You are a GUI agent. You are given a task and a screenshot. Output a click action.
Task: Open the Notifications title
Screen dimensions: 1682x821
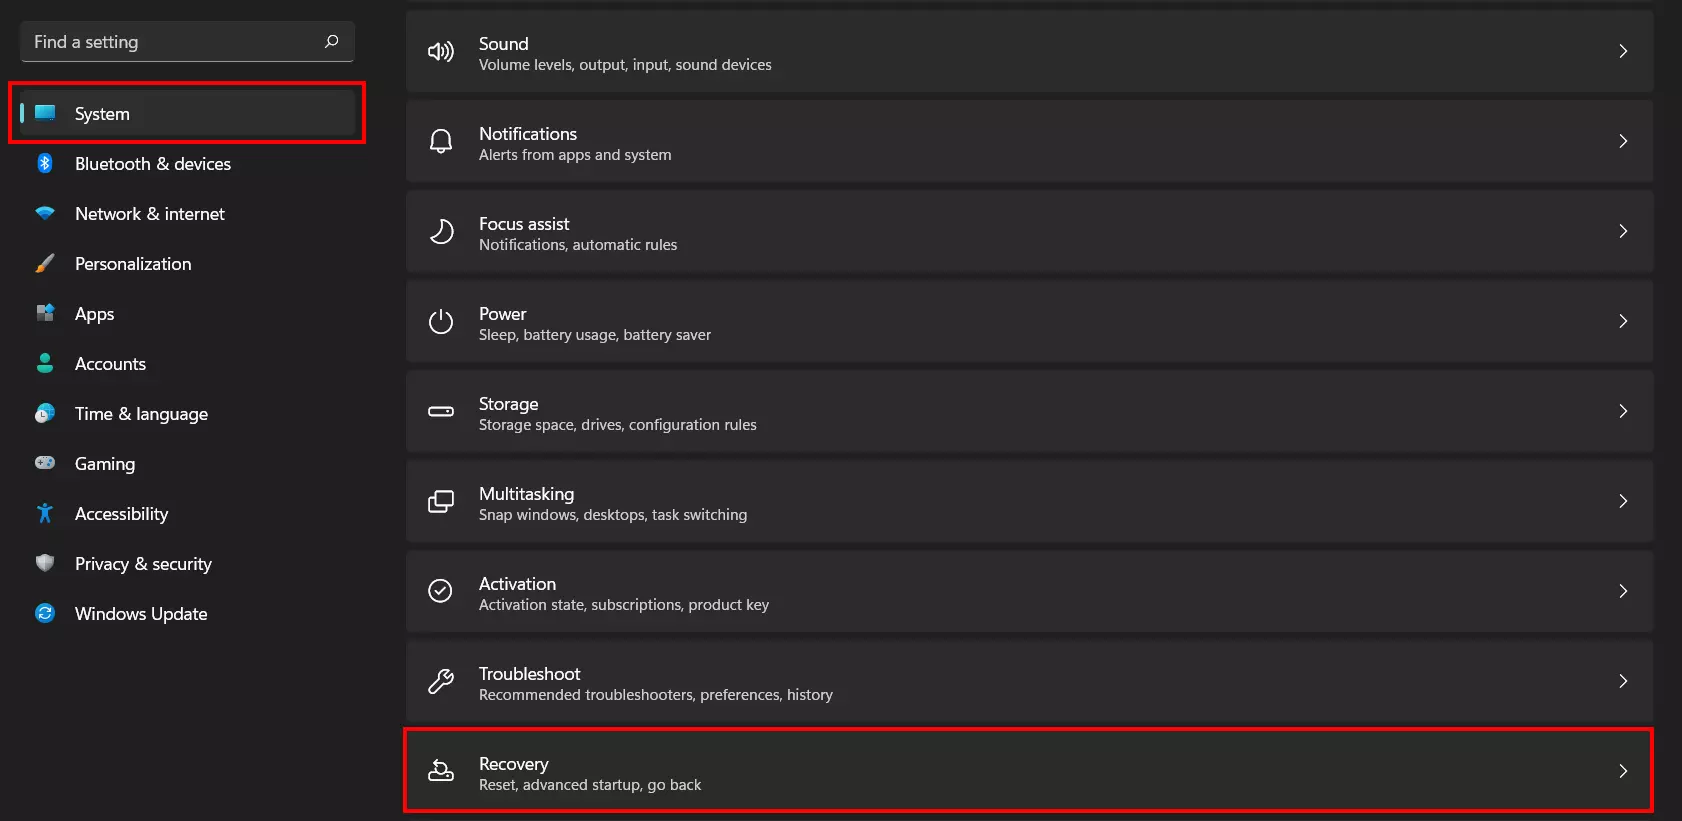point(528,134)
